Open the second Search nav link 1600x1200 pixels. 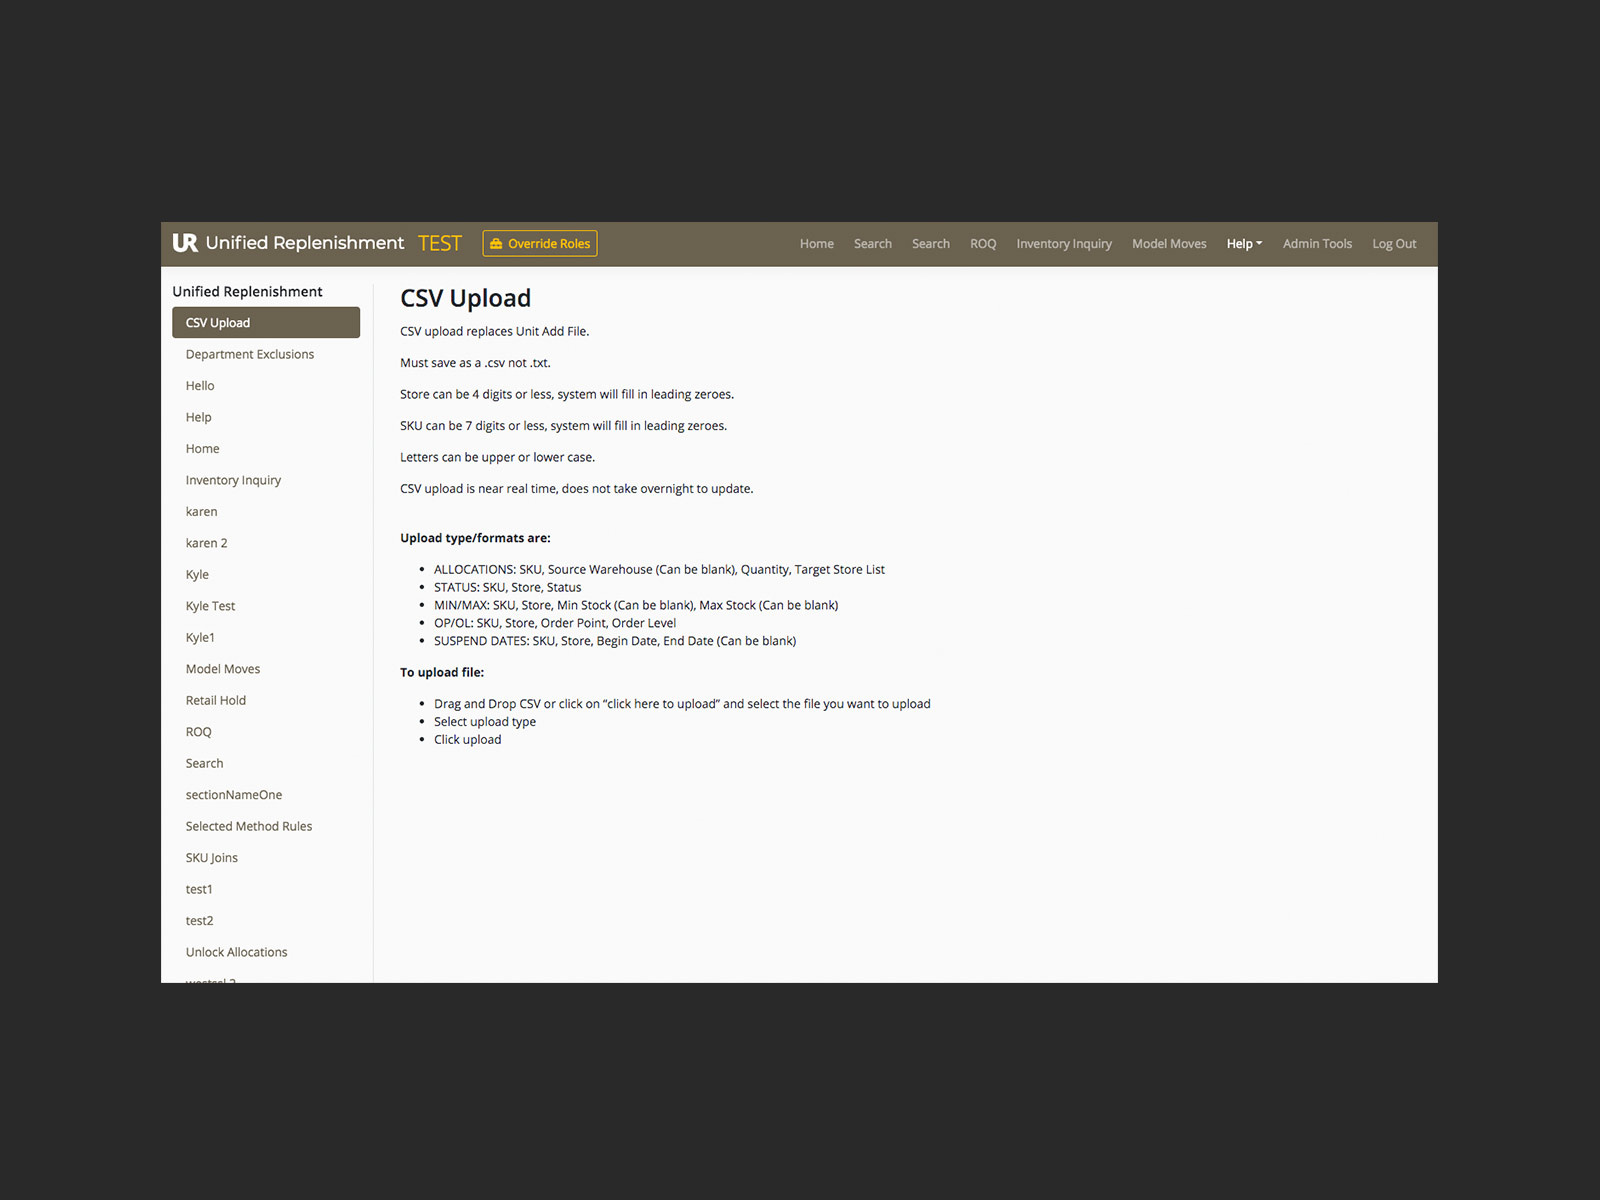(x=931, y=244)
